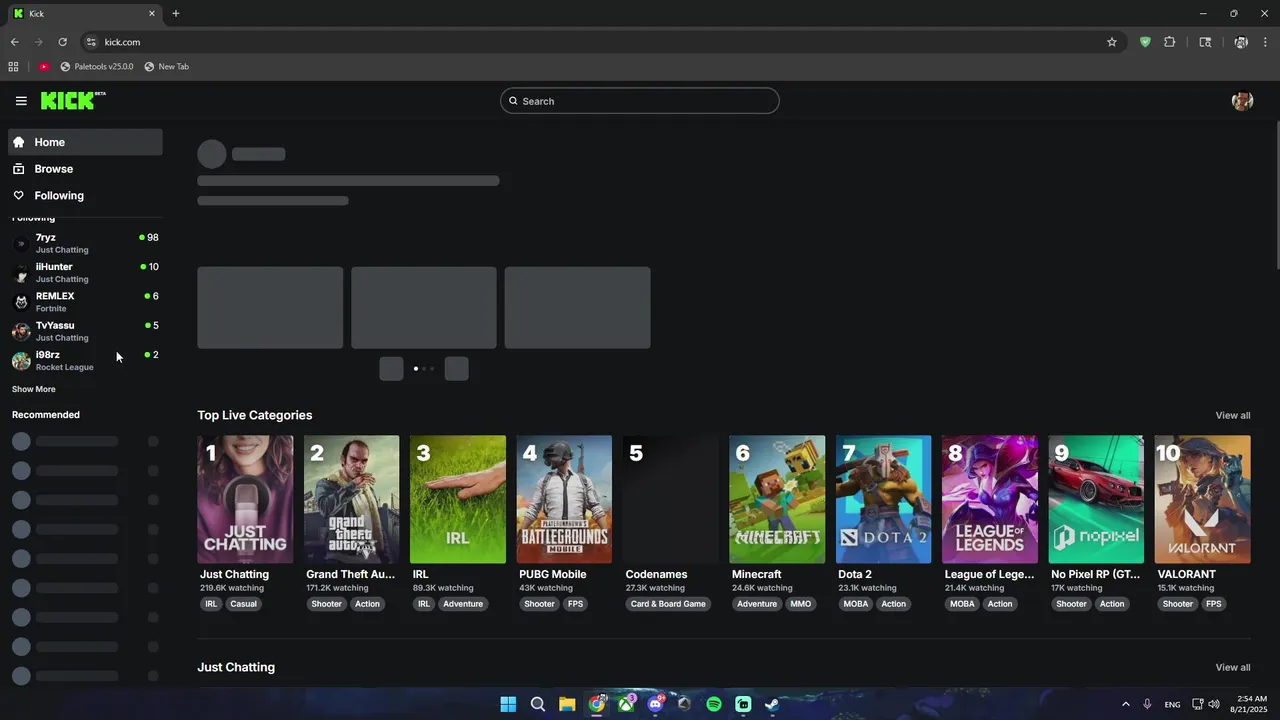Open Steam from the taskbar
This screenshot has width=1280, height=720.
click(x=772, y=704)
